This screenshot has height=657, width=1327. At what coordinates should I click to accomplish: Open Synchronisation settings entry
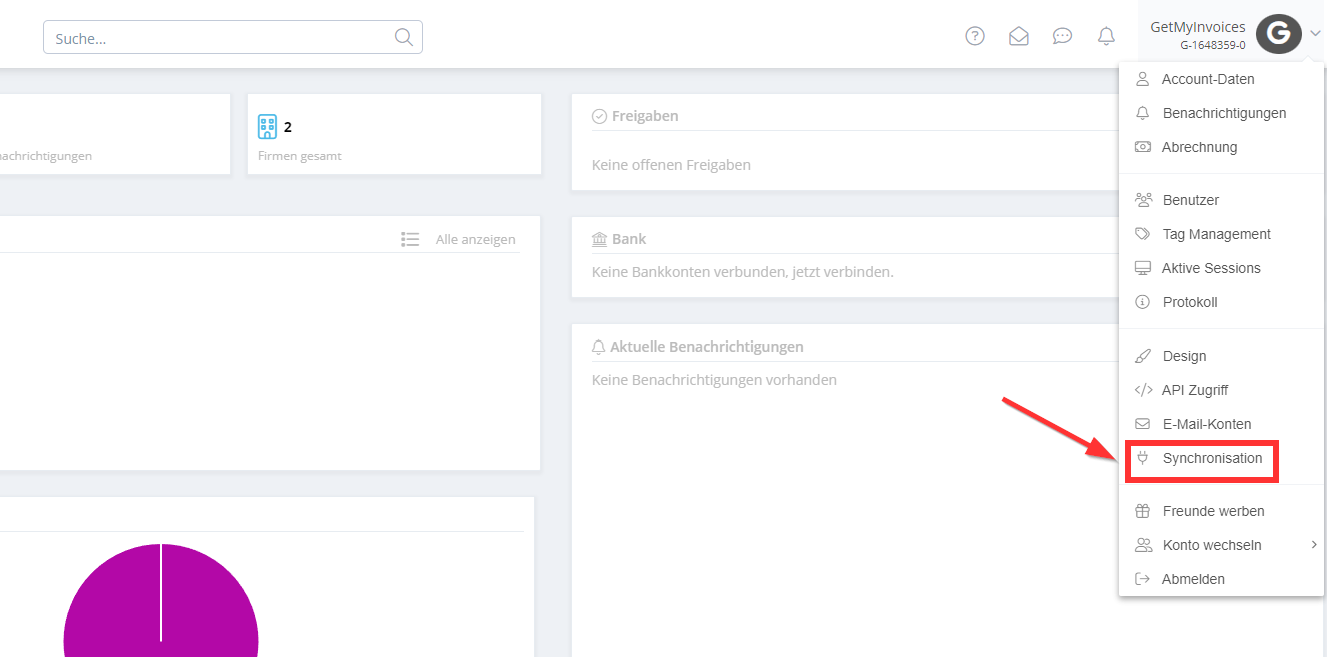click(x=1213, y=458)
